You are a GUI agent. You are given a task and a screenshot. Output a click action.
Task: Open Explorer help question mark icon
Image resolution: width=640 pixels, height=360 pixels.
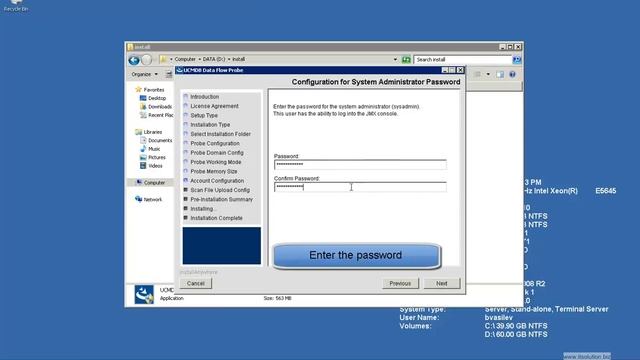click(513, 74)
